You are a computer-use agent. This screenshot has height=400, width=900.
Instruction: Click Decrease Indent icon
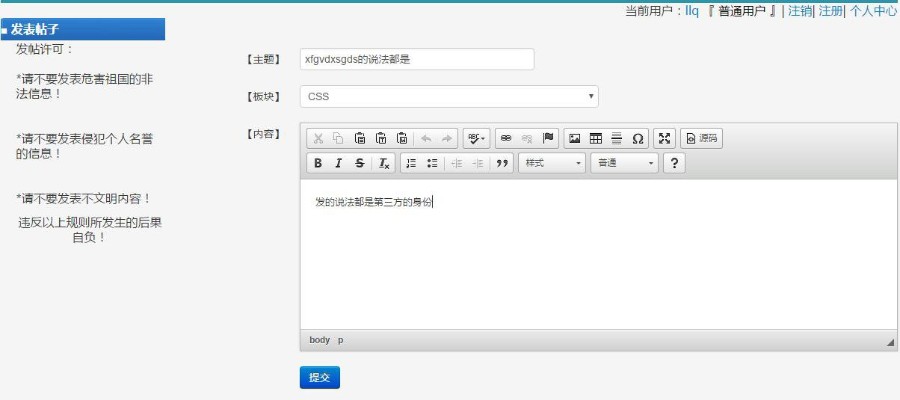(x=456, y=164)
